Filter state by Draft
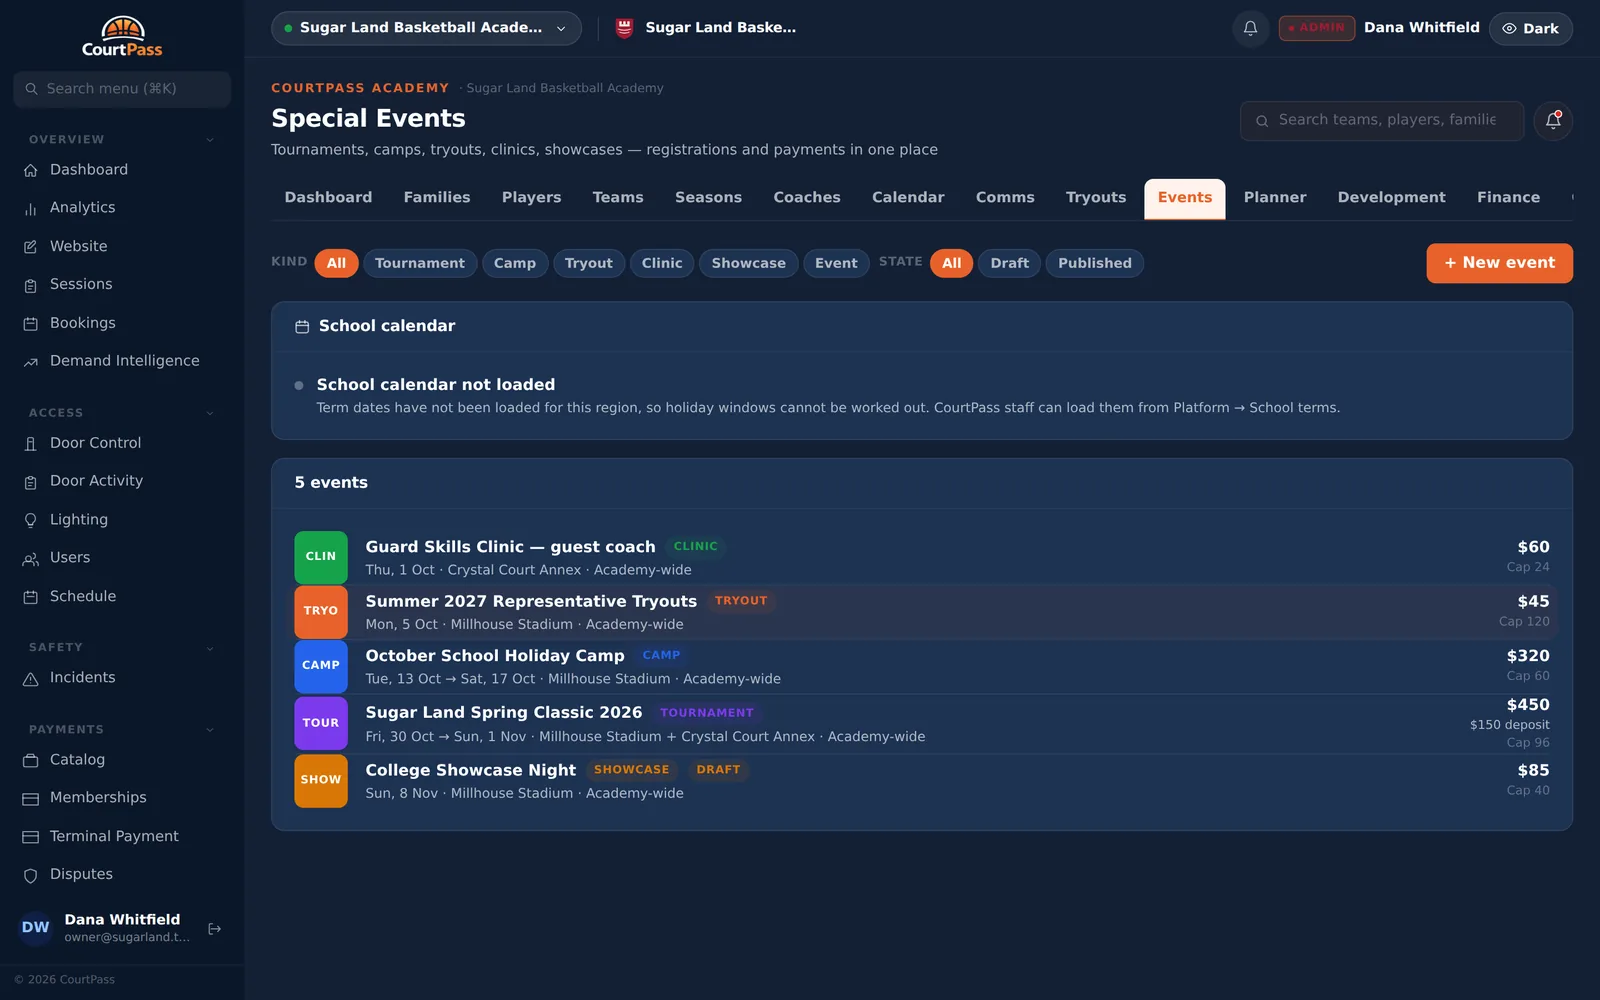This screenshot has height=1000, width=1600. [x=1009, y=263]
